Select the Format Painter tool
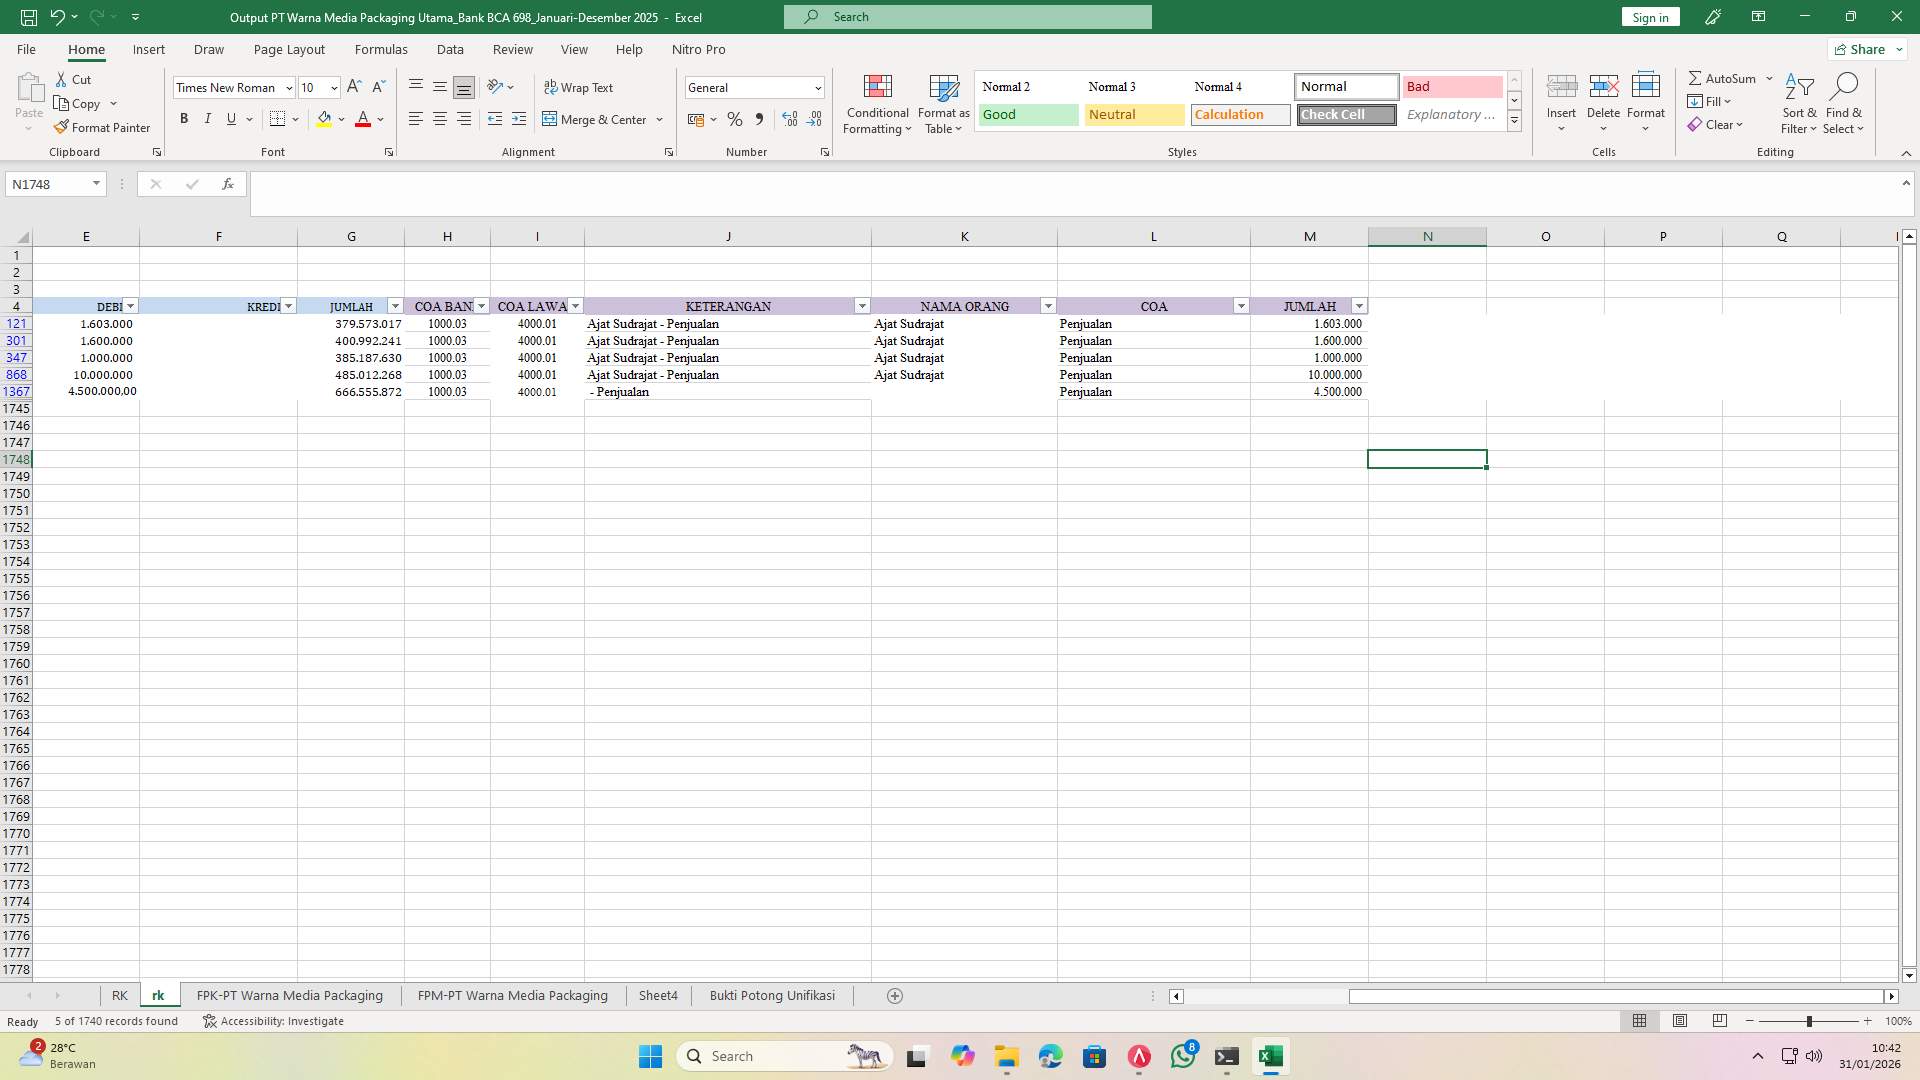 (x=103, y=127)
